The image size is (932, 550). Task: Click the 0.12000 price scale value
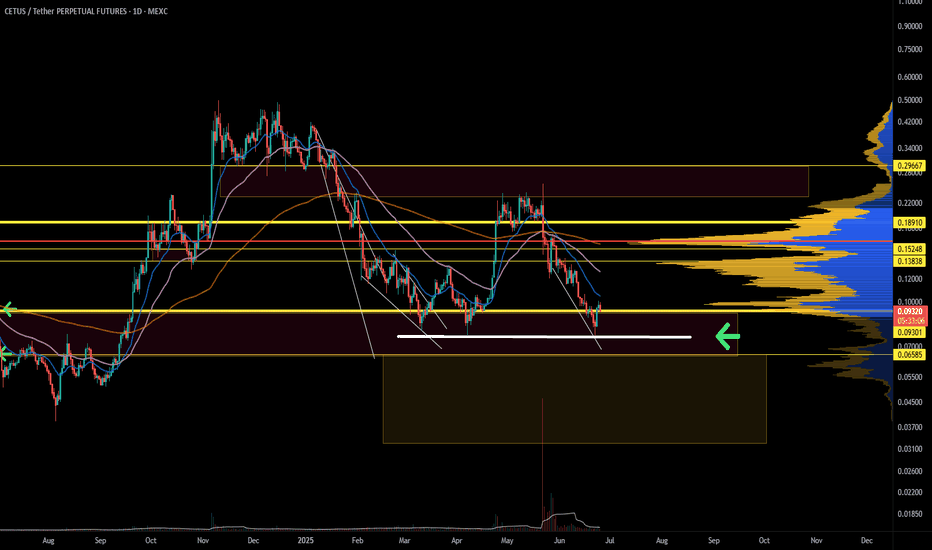pyautogui.click(x=910, y=279)
